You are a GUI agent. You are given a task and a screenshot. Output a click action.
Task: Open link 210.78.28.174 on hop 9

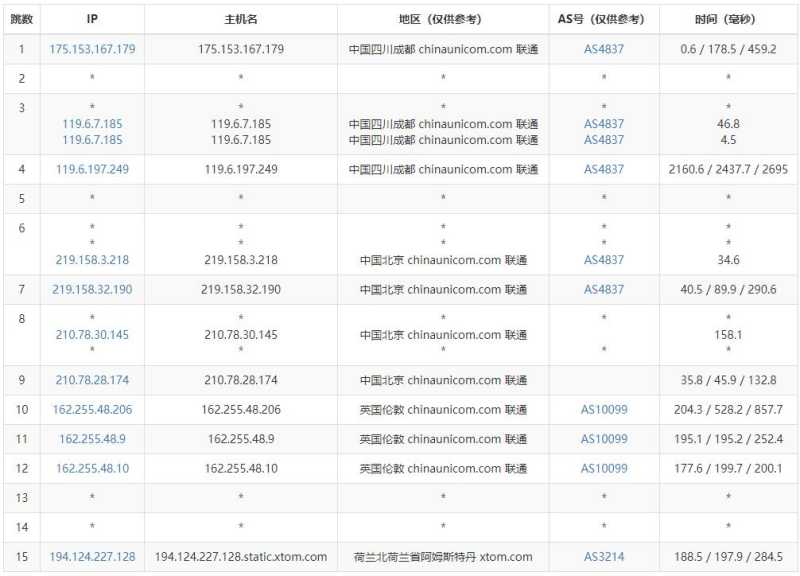(x=90, y=379)
